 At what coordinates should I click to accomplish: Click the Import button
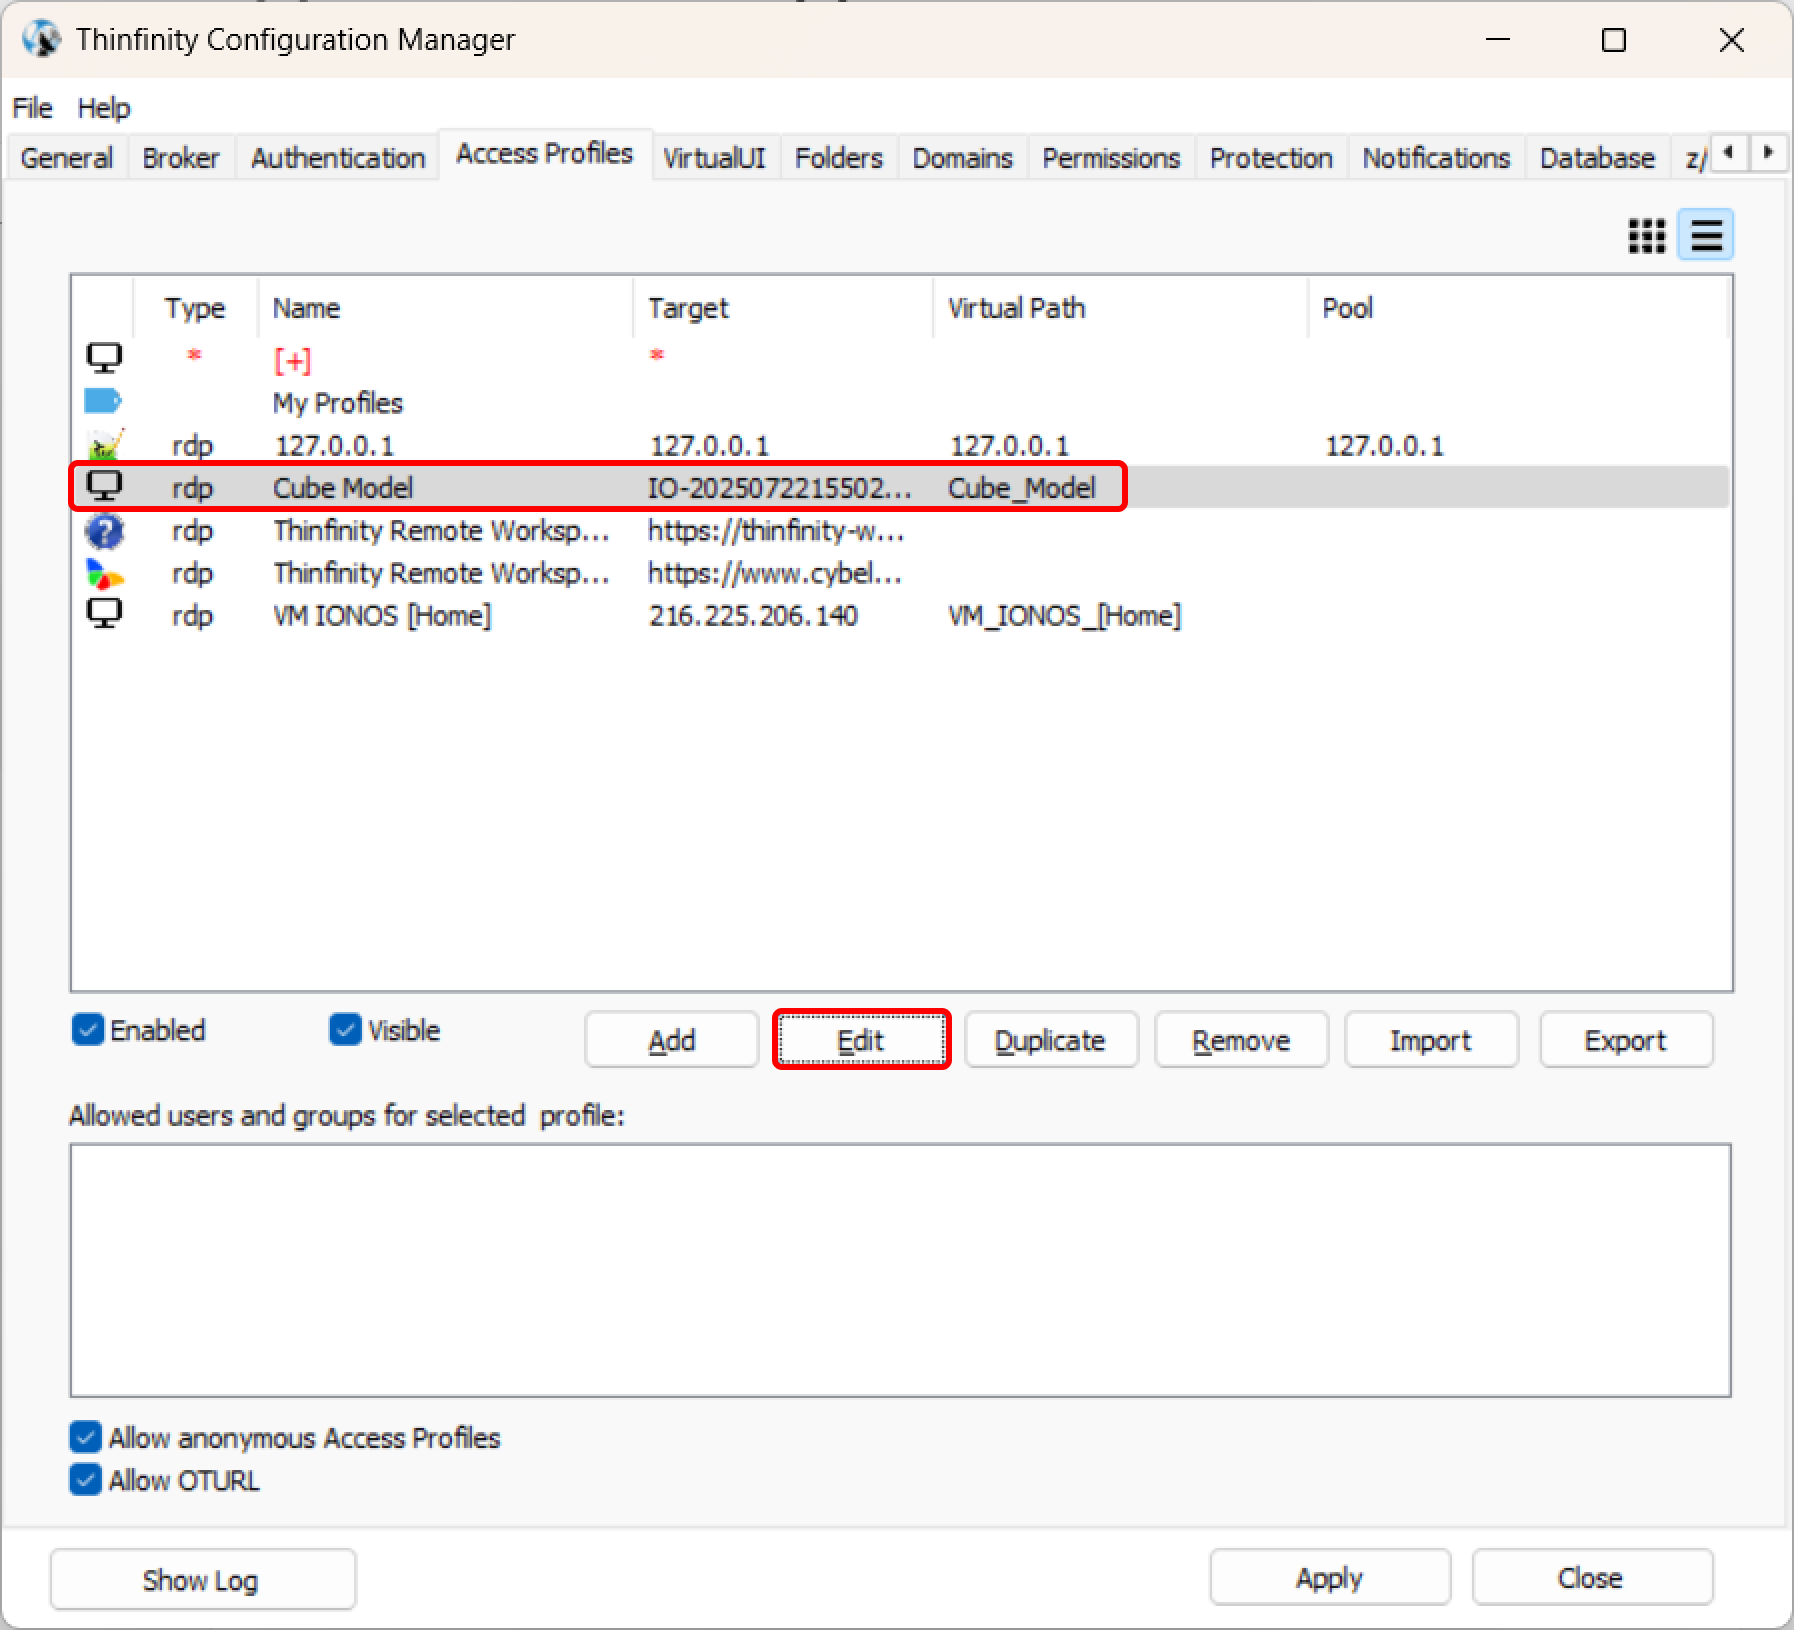pos(1431,1040)
